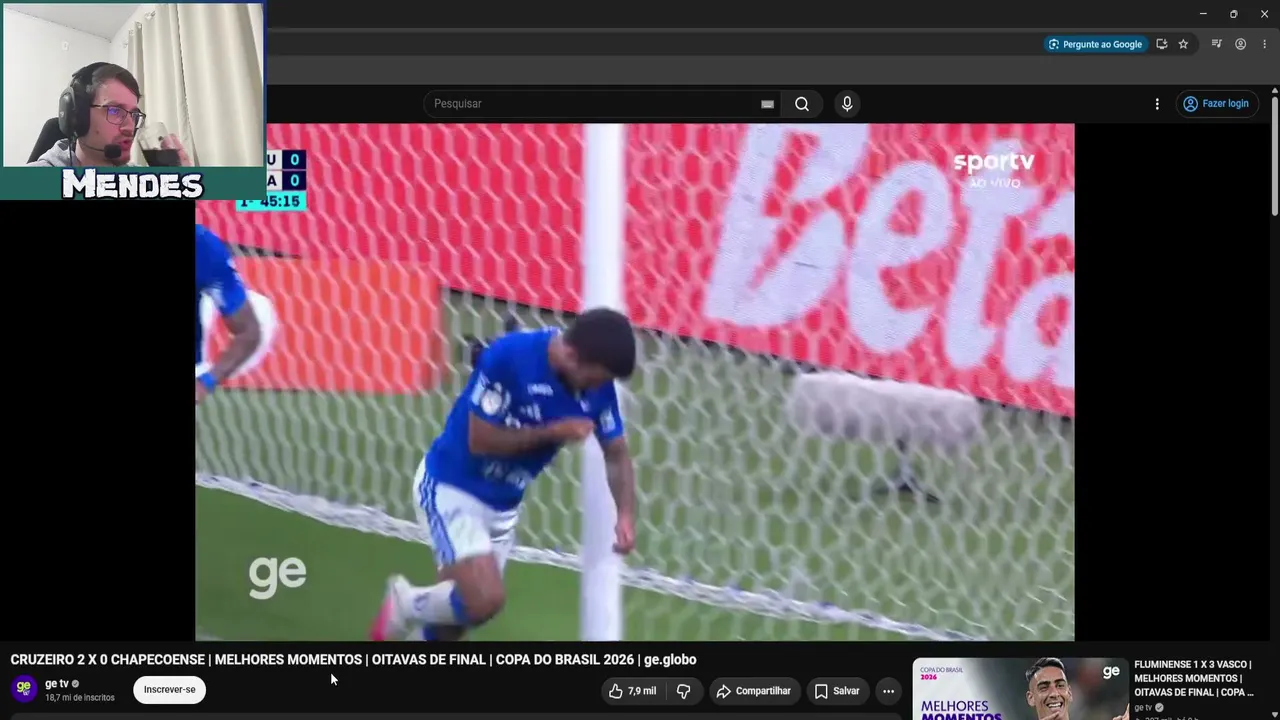Open the Fluminense 1 x 3 Vasco video title
This screenshot has height=720, width=1280.
(x=1194, y=678)
